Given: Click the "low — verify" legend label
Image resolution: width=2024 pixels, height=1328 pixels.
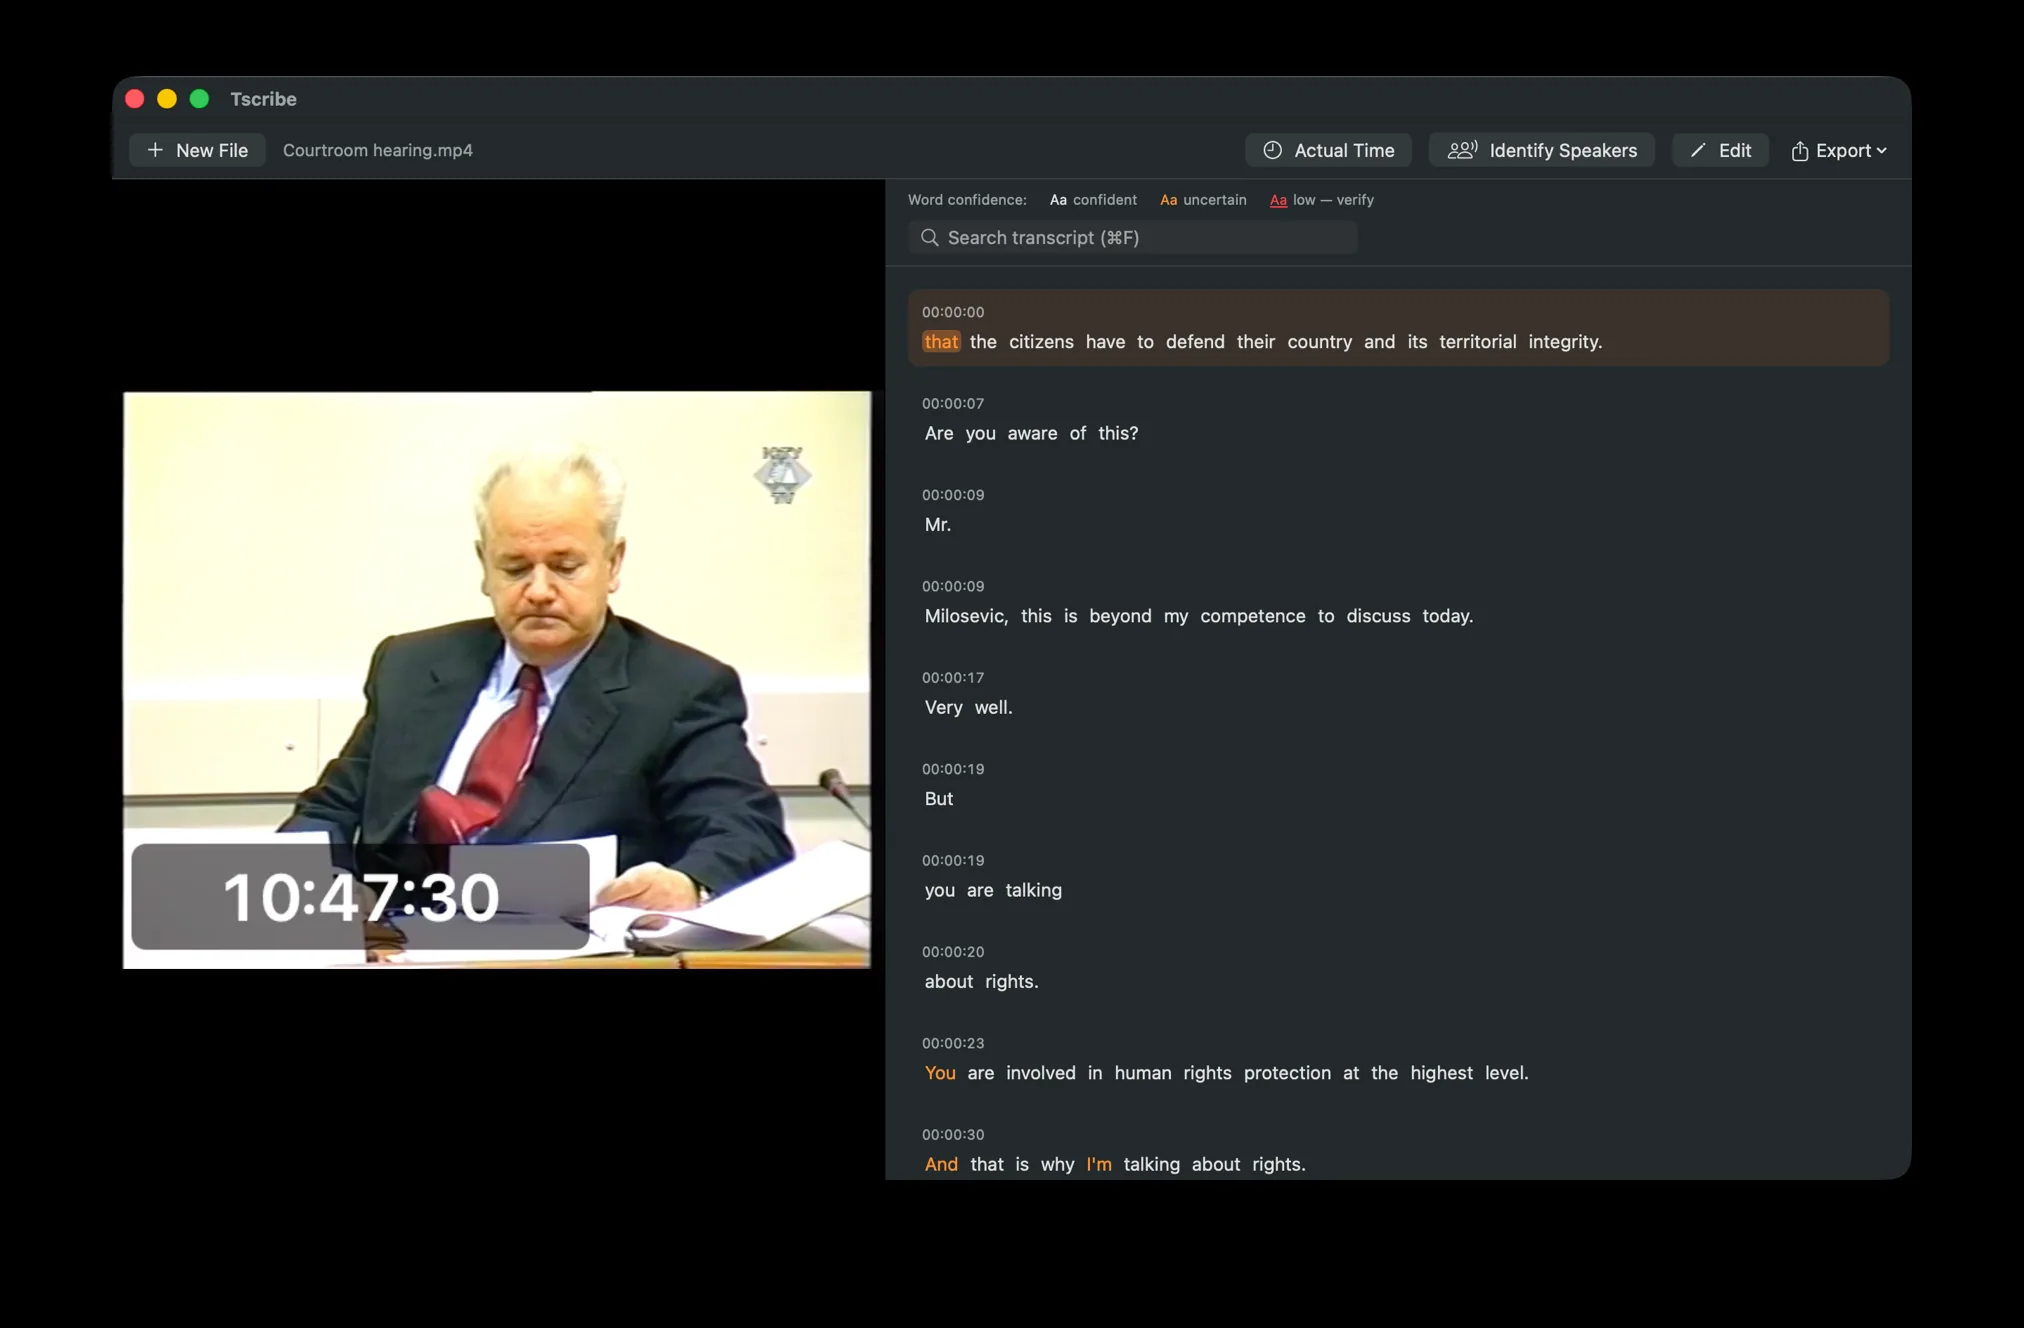Looking at the screenshot, I should [x=1333, y=200].
